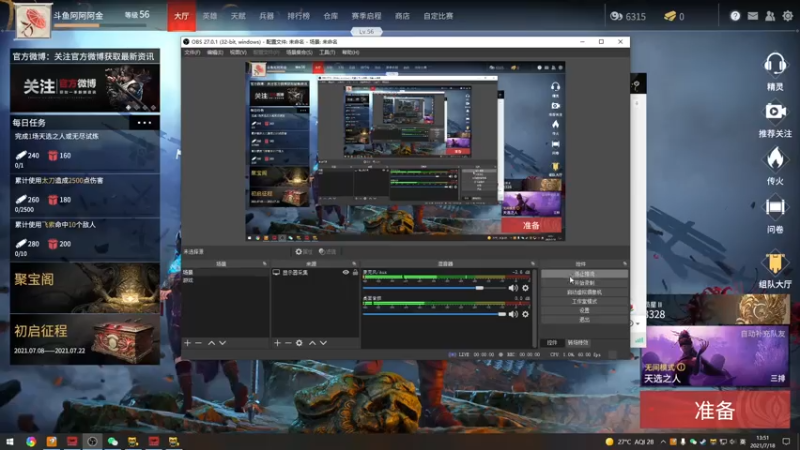Open the 聚宝阁 banner
Image resolution: width=800 pixels, height=450 pixels.
(x=85, y=288)
